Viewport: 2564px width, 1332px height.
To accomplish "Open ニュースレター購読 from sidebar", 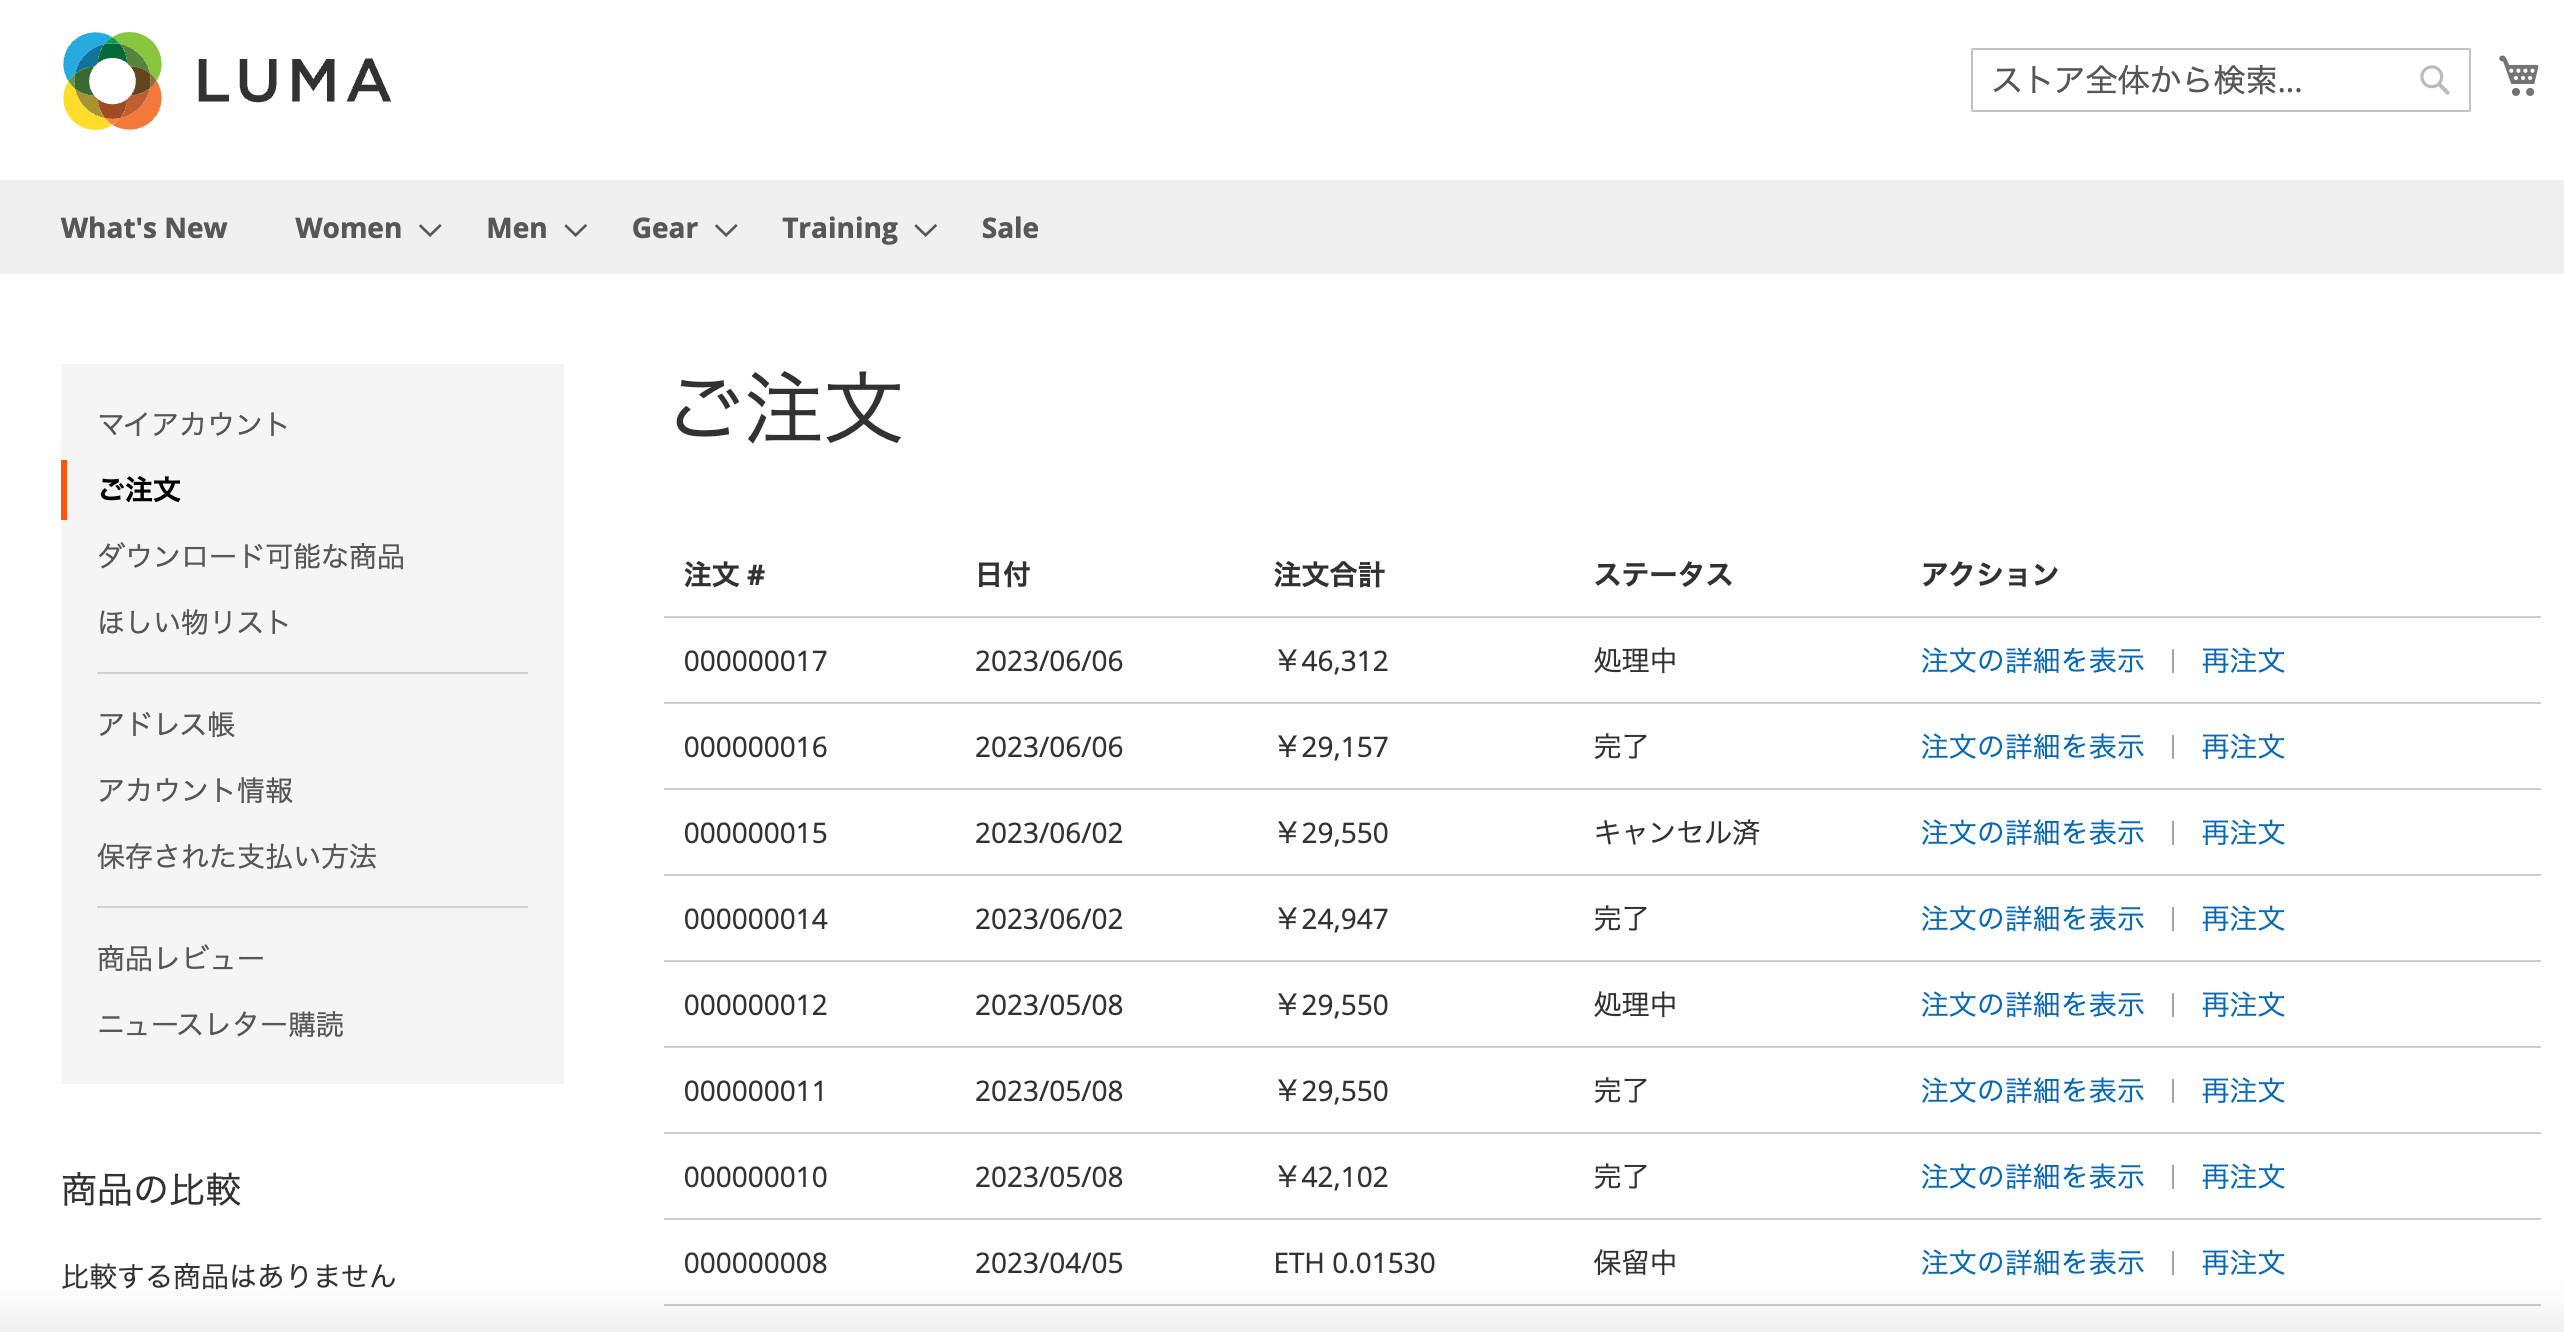I will [220, 1024].
